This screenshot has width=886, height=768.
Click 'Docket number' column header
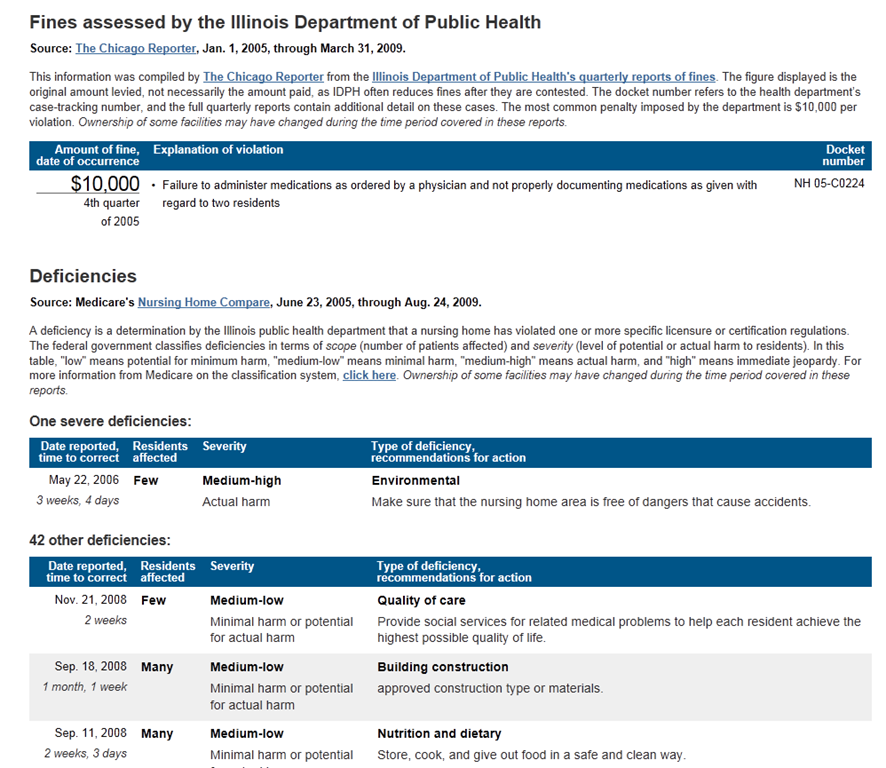[843, 155]
